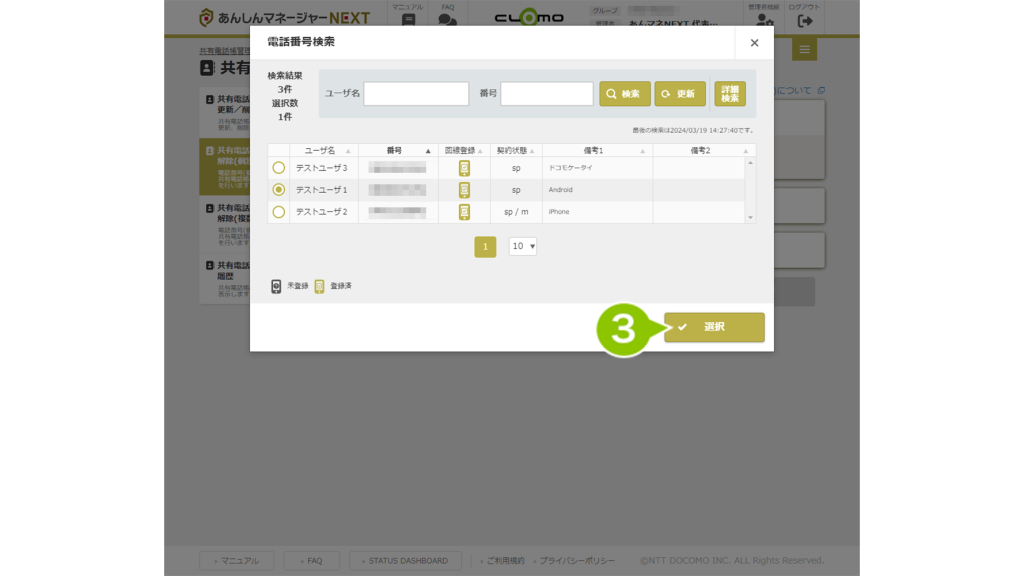This screenshot has height=576, width=1024.
Task: Click registered line icon for テストユーザ3
Action: [464, 168]
